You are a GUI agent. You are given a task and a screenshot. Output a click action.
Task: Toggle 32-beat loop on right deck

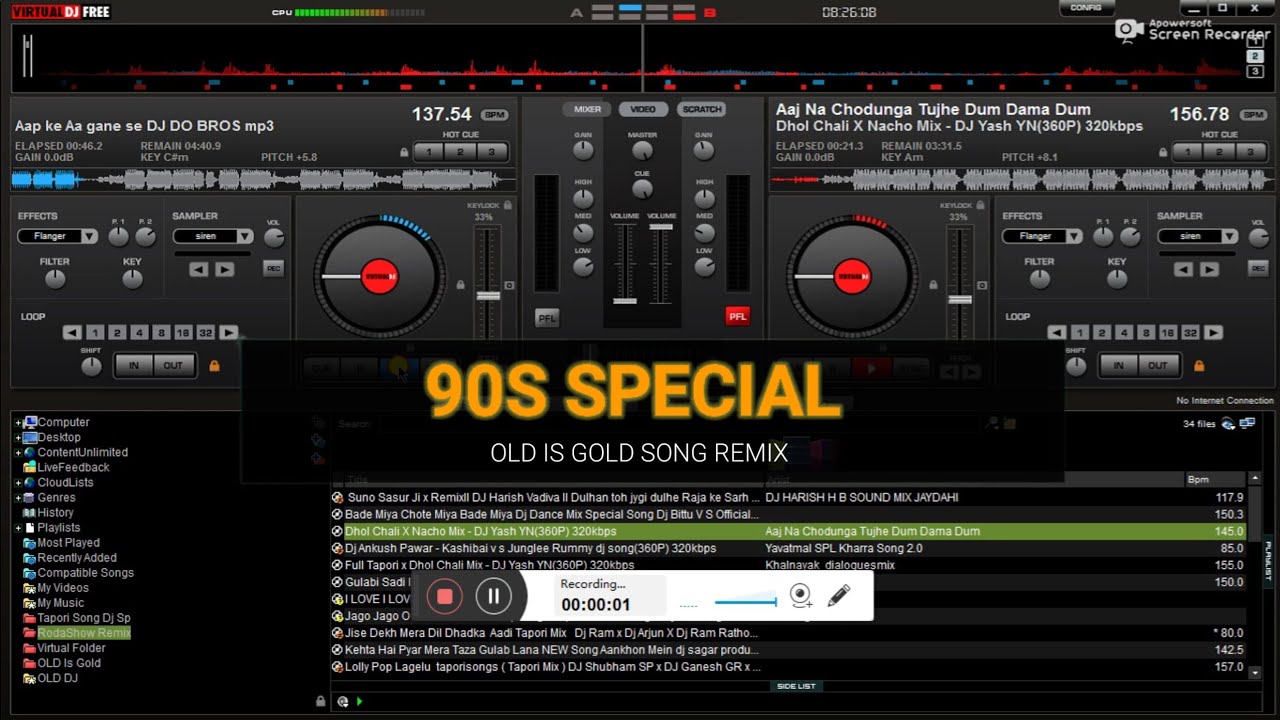click(x=1190, y=333)
